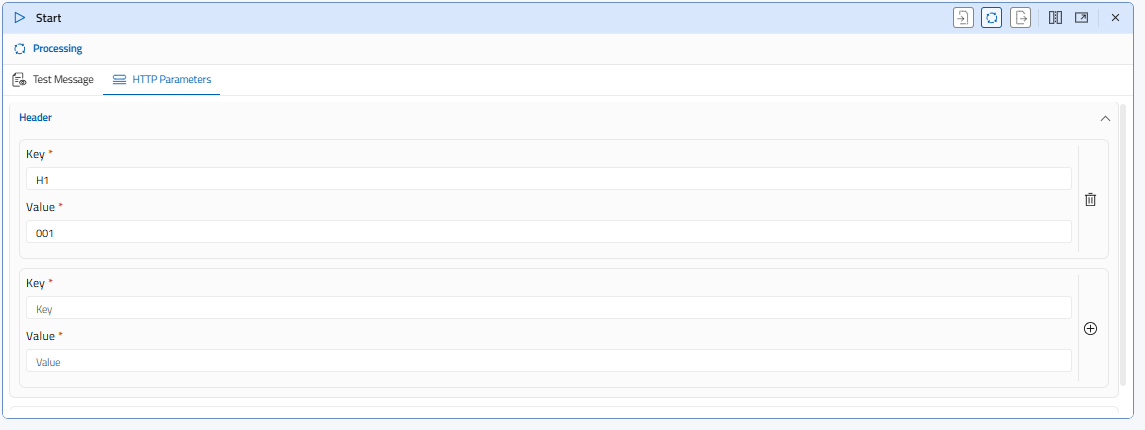The height and width of the screenshot is (430, 1145).
Task: Toggle the split column layout icon
Action: (x=1055, y=18)
